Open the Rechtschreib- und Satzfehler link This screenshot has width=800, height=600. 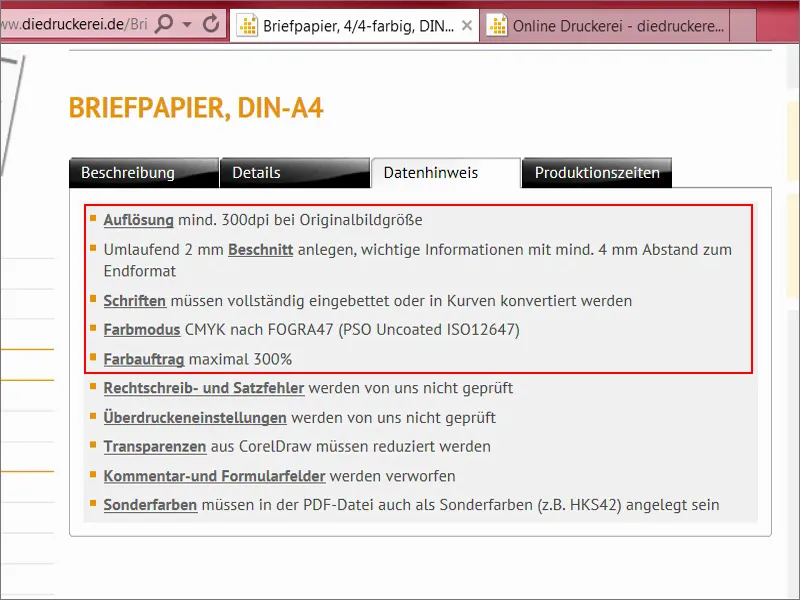(x=204, y=388)
